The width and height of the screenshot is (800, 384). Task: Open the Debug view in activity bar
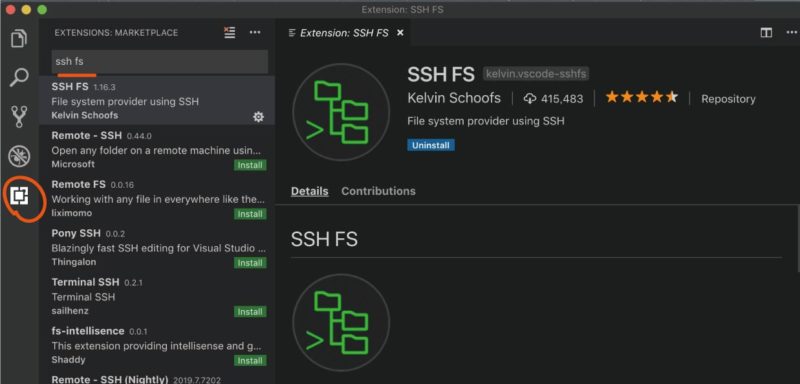coord(19,156)
